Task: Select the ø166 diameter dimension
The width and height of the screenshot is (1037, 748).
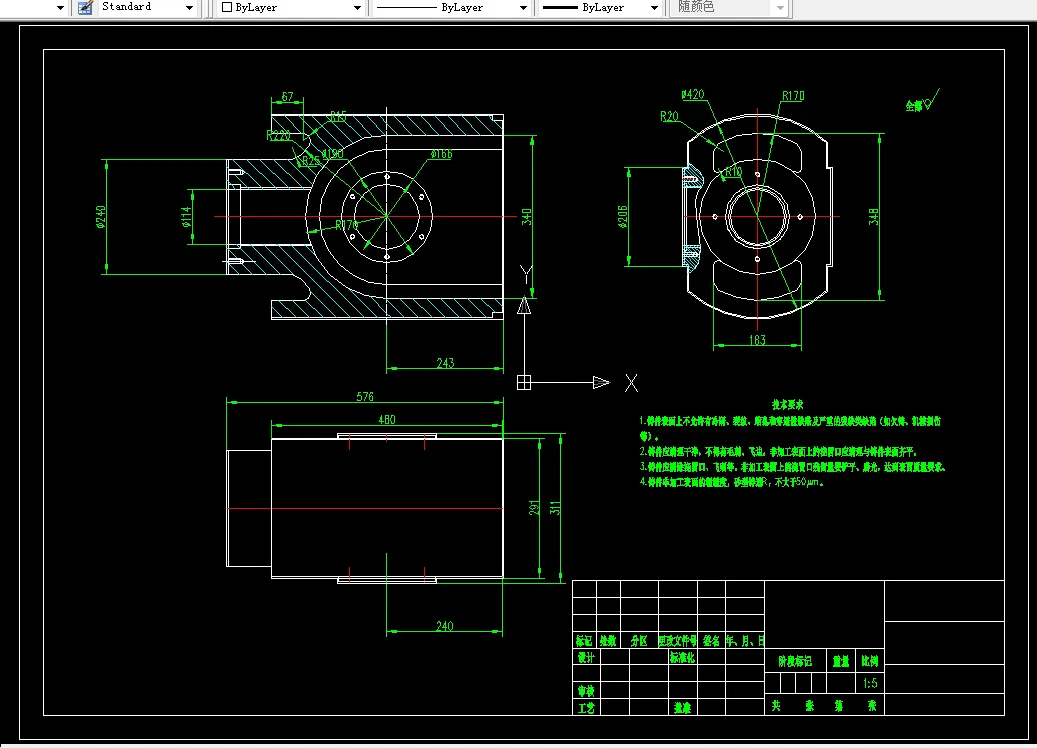Action: [x=441, y=154]
